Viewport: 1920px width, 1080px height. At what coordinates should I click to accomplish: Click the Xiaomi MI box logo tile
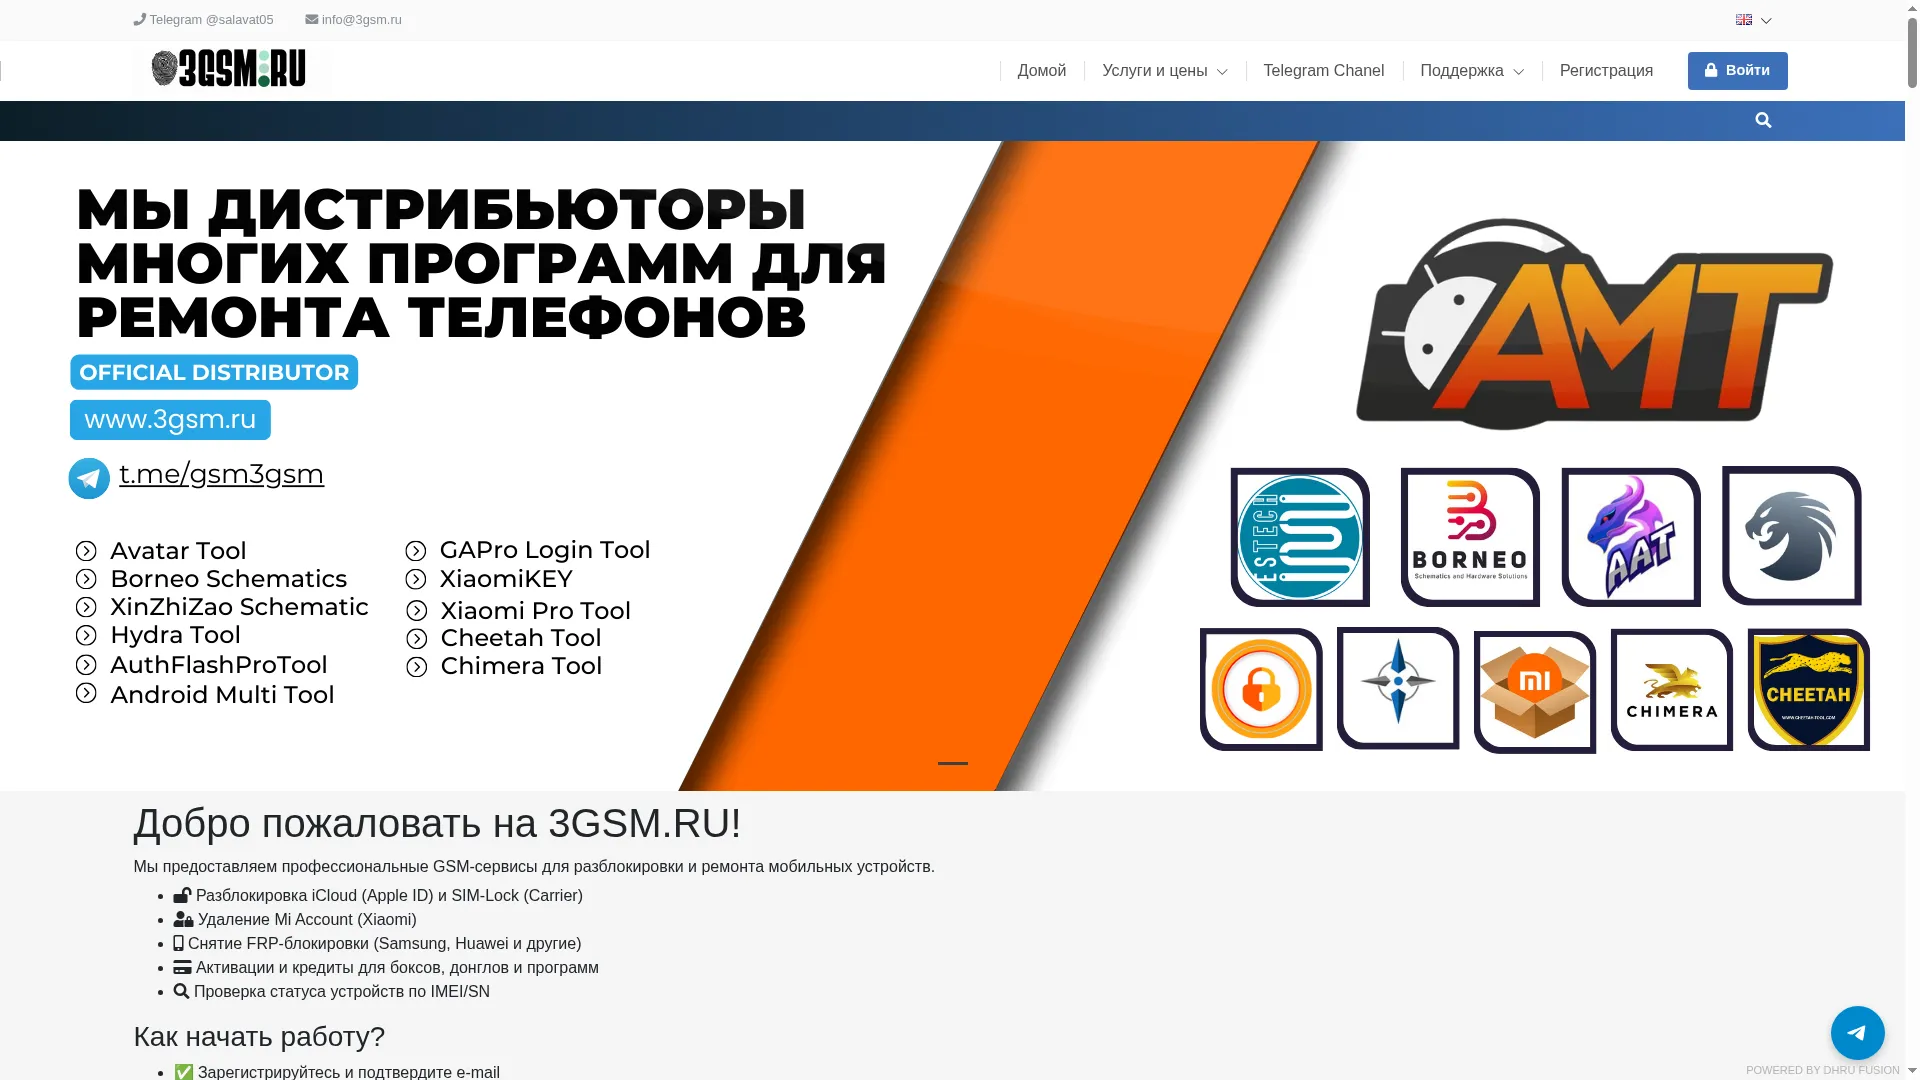pos(1535,692)
